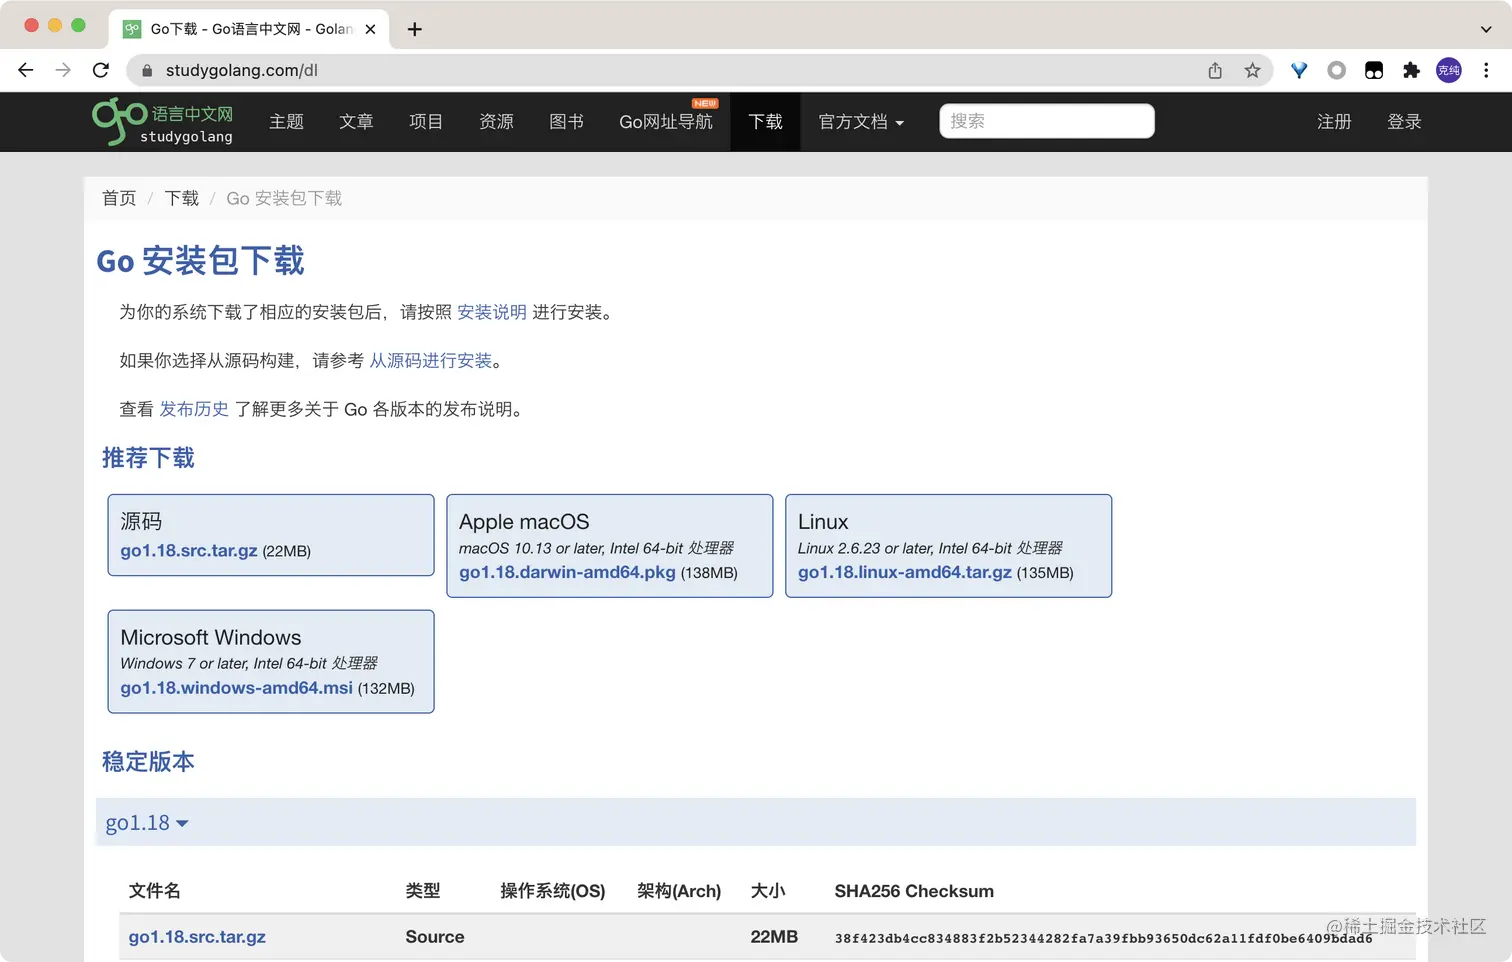Click the 注册 link
The image size is (1512, 962).
[x=1334, y=122]
